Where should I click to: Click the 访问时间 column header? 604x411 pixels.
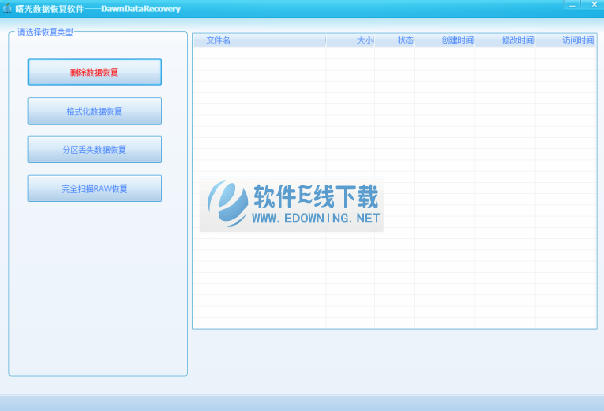[577, 41]
